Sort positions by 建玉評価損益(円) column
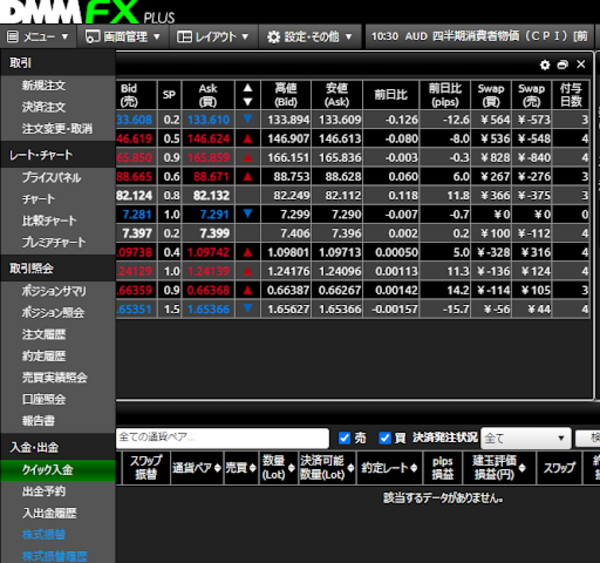Image resolution: width=600 pixels, height=563 pixels. pos(499,468)
